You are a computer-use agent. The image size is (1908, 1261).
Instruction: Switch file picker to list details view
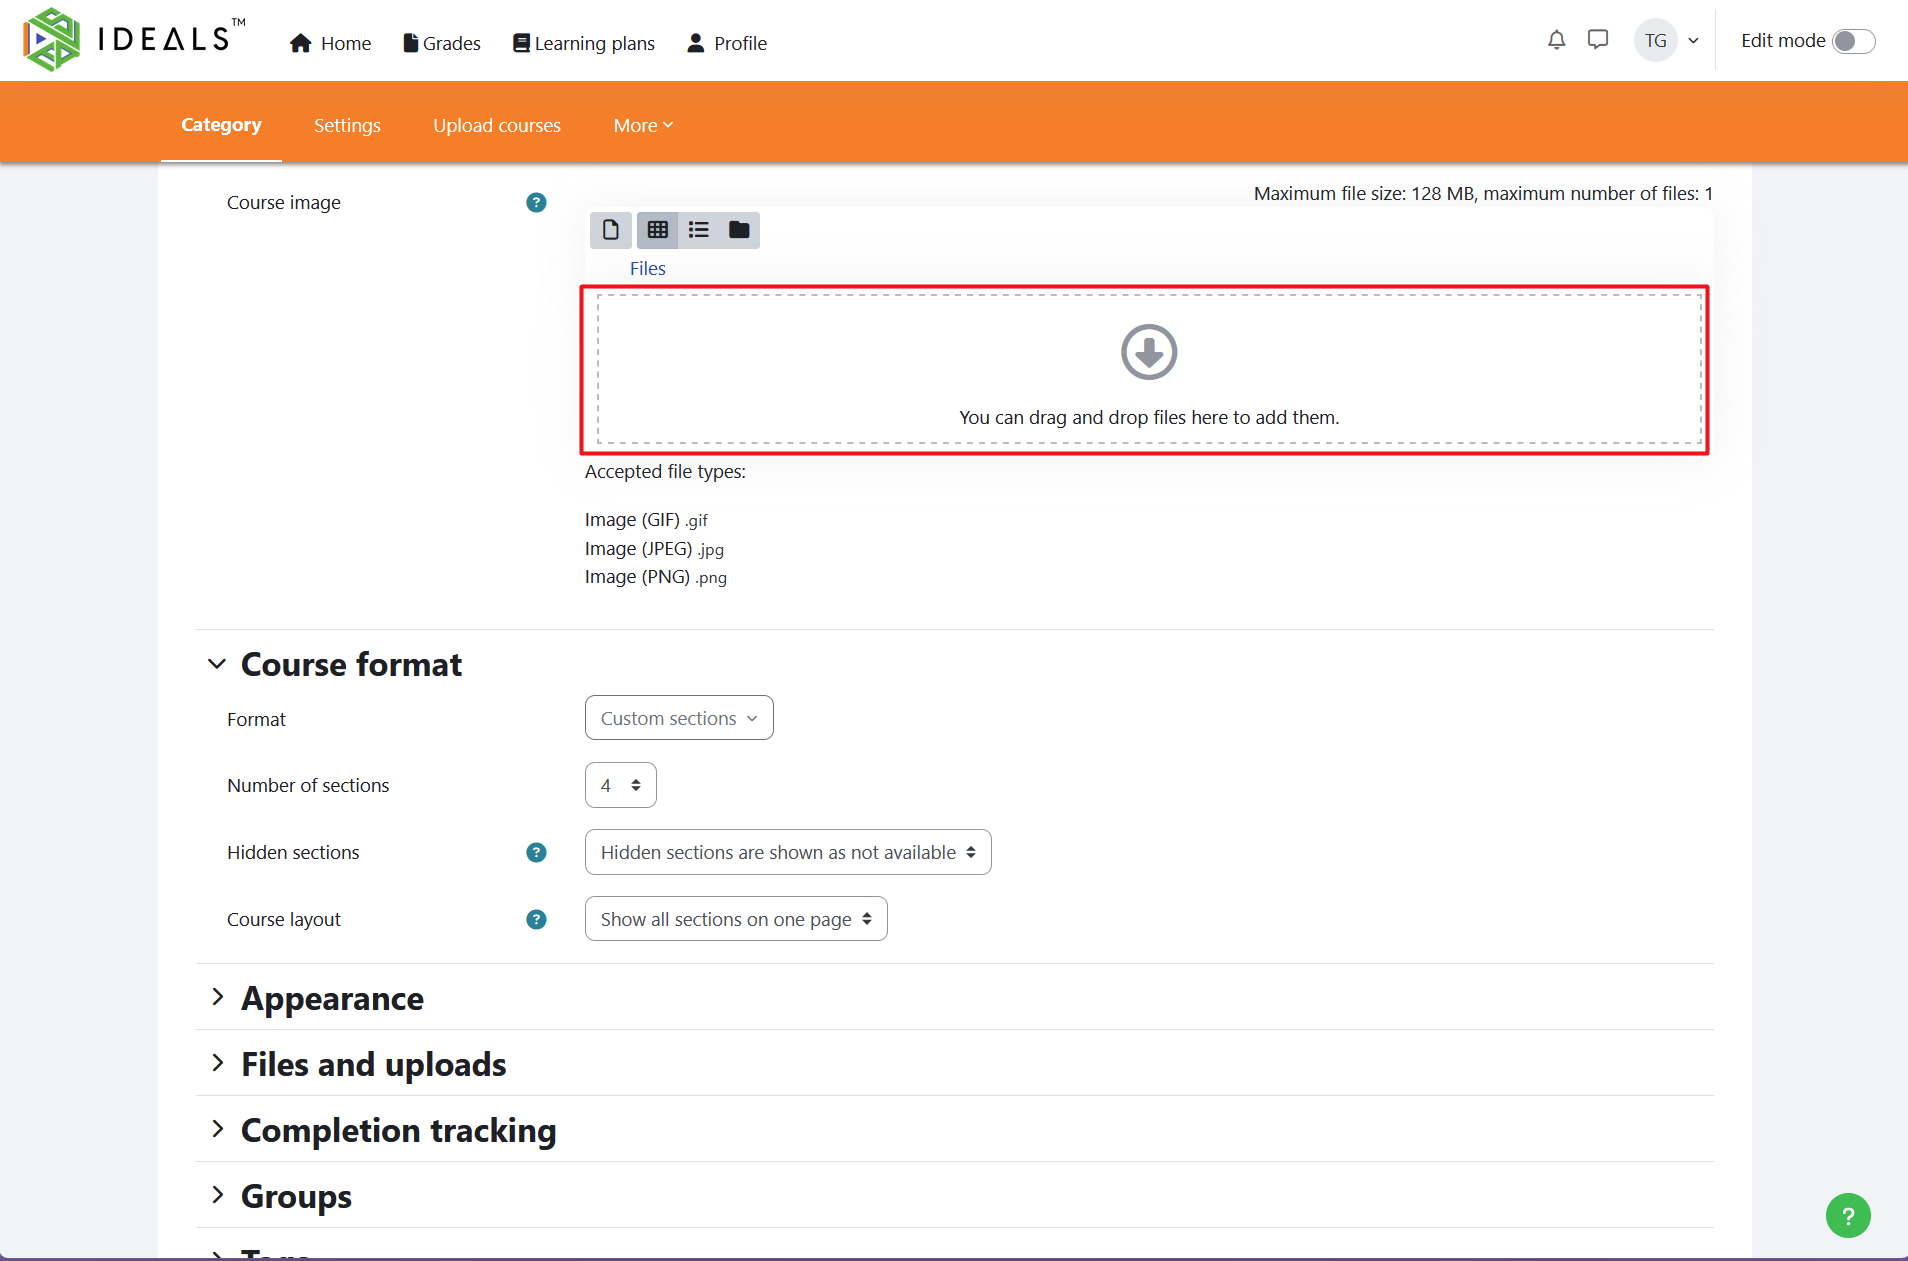click(698, 230)
